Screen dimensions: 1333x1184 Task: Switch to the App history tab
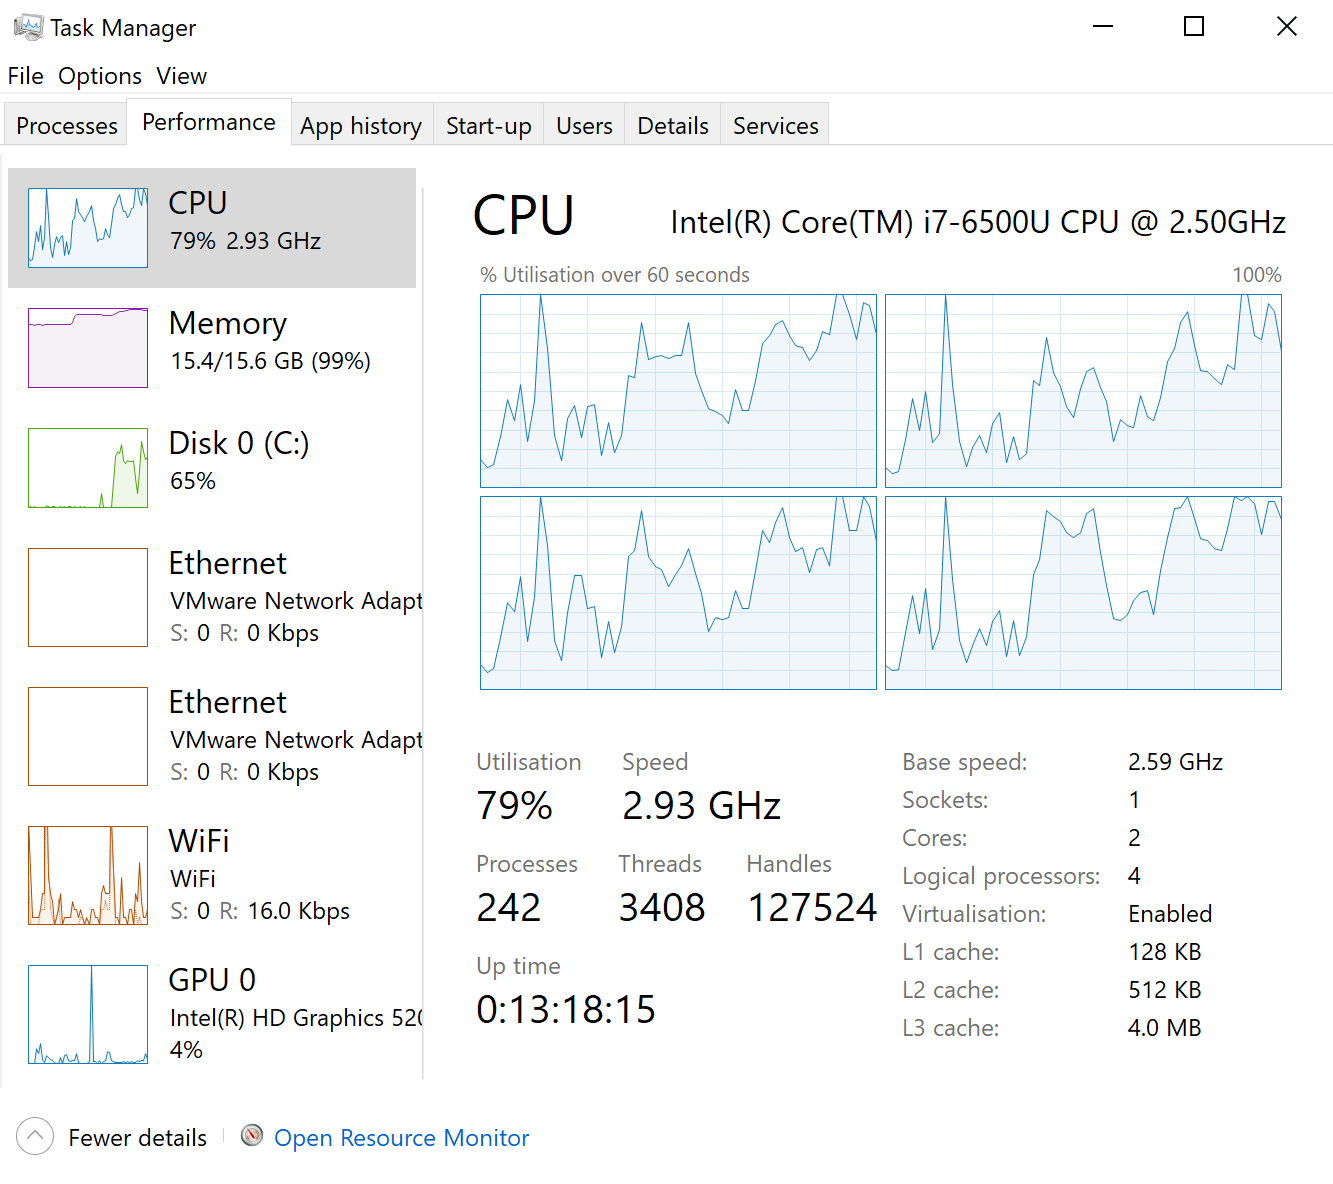[x=361, y=126]
